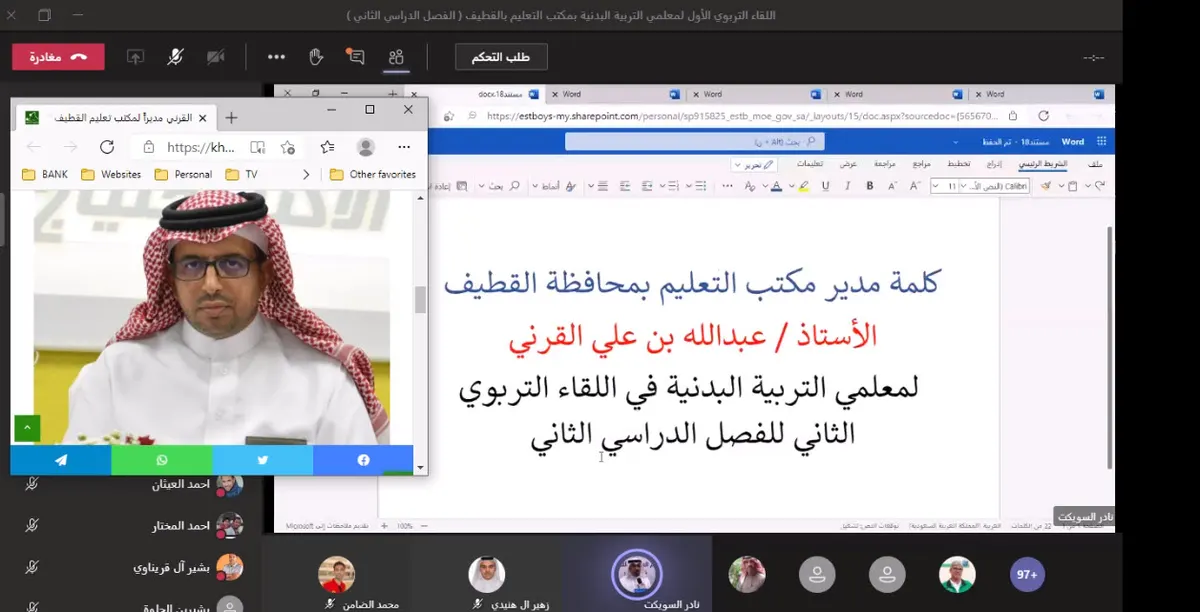Viewport: 1200px width, 612px height.
Task: Open the Other favorites folder
Action: point(372,174)
